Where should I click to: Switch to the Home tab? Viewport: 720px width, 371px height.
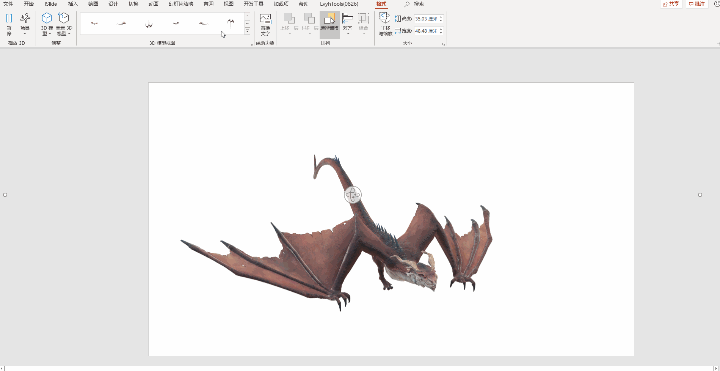coord(29,4)
